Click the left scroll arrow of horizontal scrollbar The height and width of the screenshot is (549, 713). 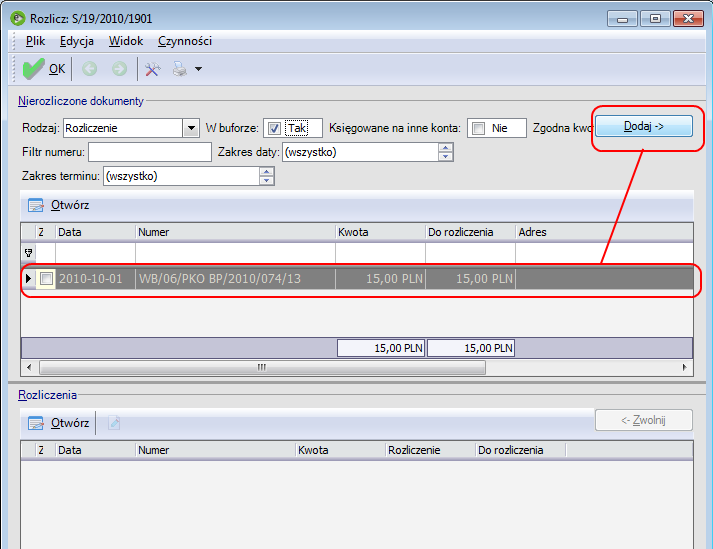point(30,367)
